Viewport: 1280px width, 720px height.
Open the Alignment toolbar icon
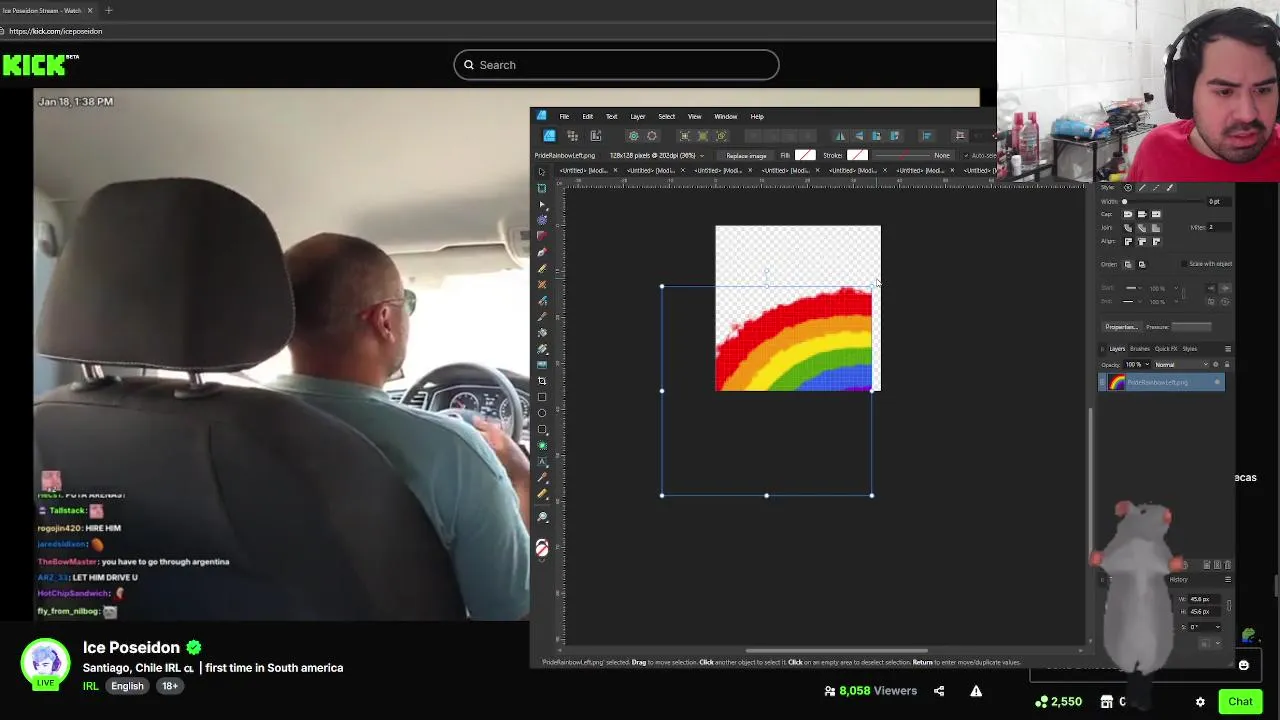[926, 135]
